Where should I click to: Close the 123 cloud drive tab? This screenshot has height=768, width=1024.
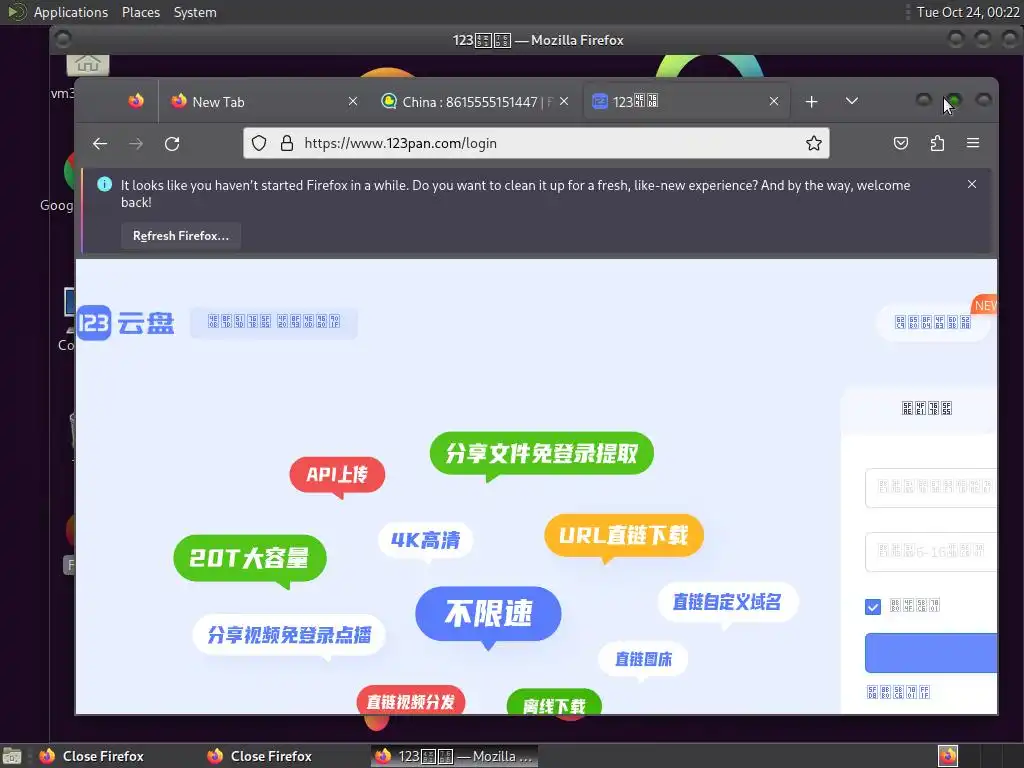click(x=774, y=101)
